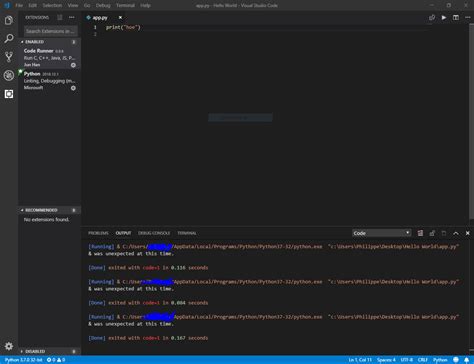474x364 pixels.
Task: Switch to the OUTPUT panel tab
Action: coord(123,233)
